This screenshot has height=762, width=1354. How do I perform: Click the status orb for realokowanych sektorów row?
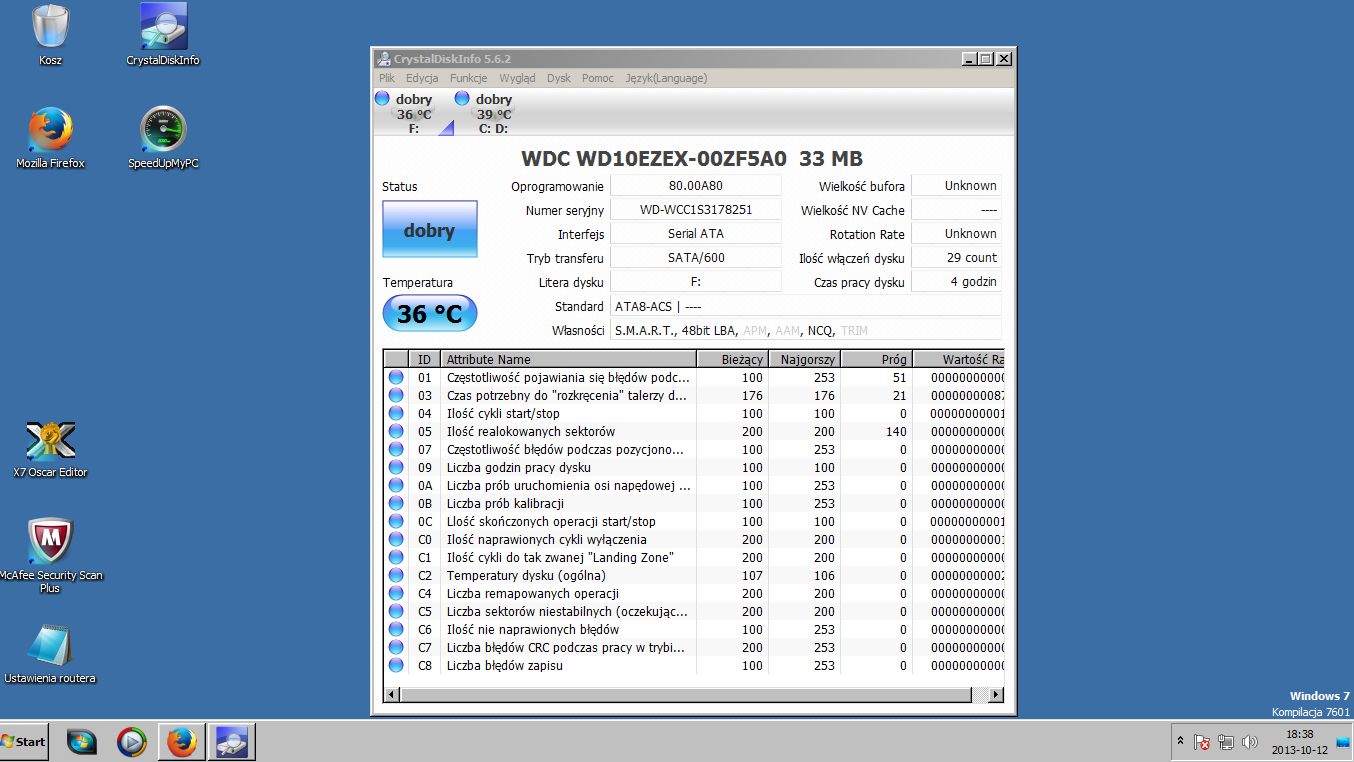click(396, 432)
